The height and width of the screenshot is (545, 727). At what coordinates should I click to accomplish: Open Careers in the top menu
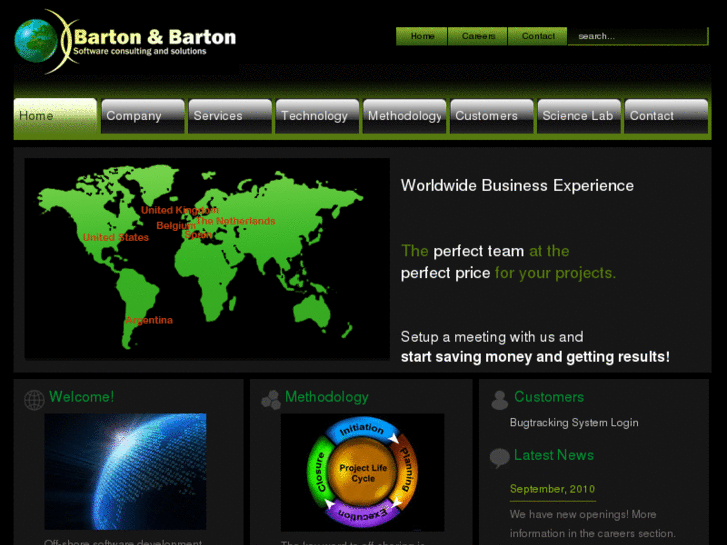478,36
